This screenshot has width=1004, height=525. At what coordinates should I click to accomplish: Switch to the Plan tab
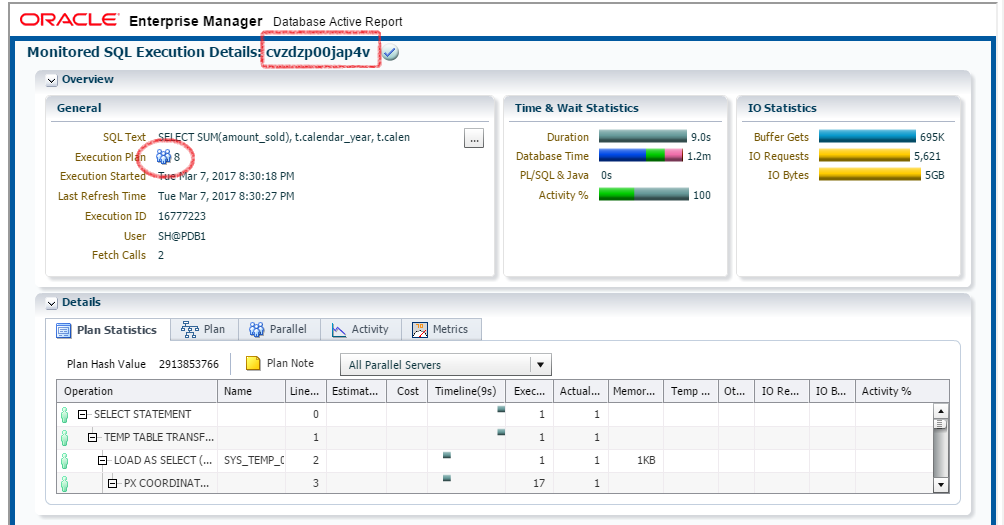(203, 329)
